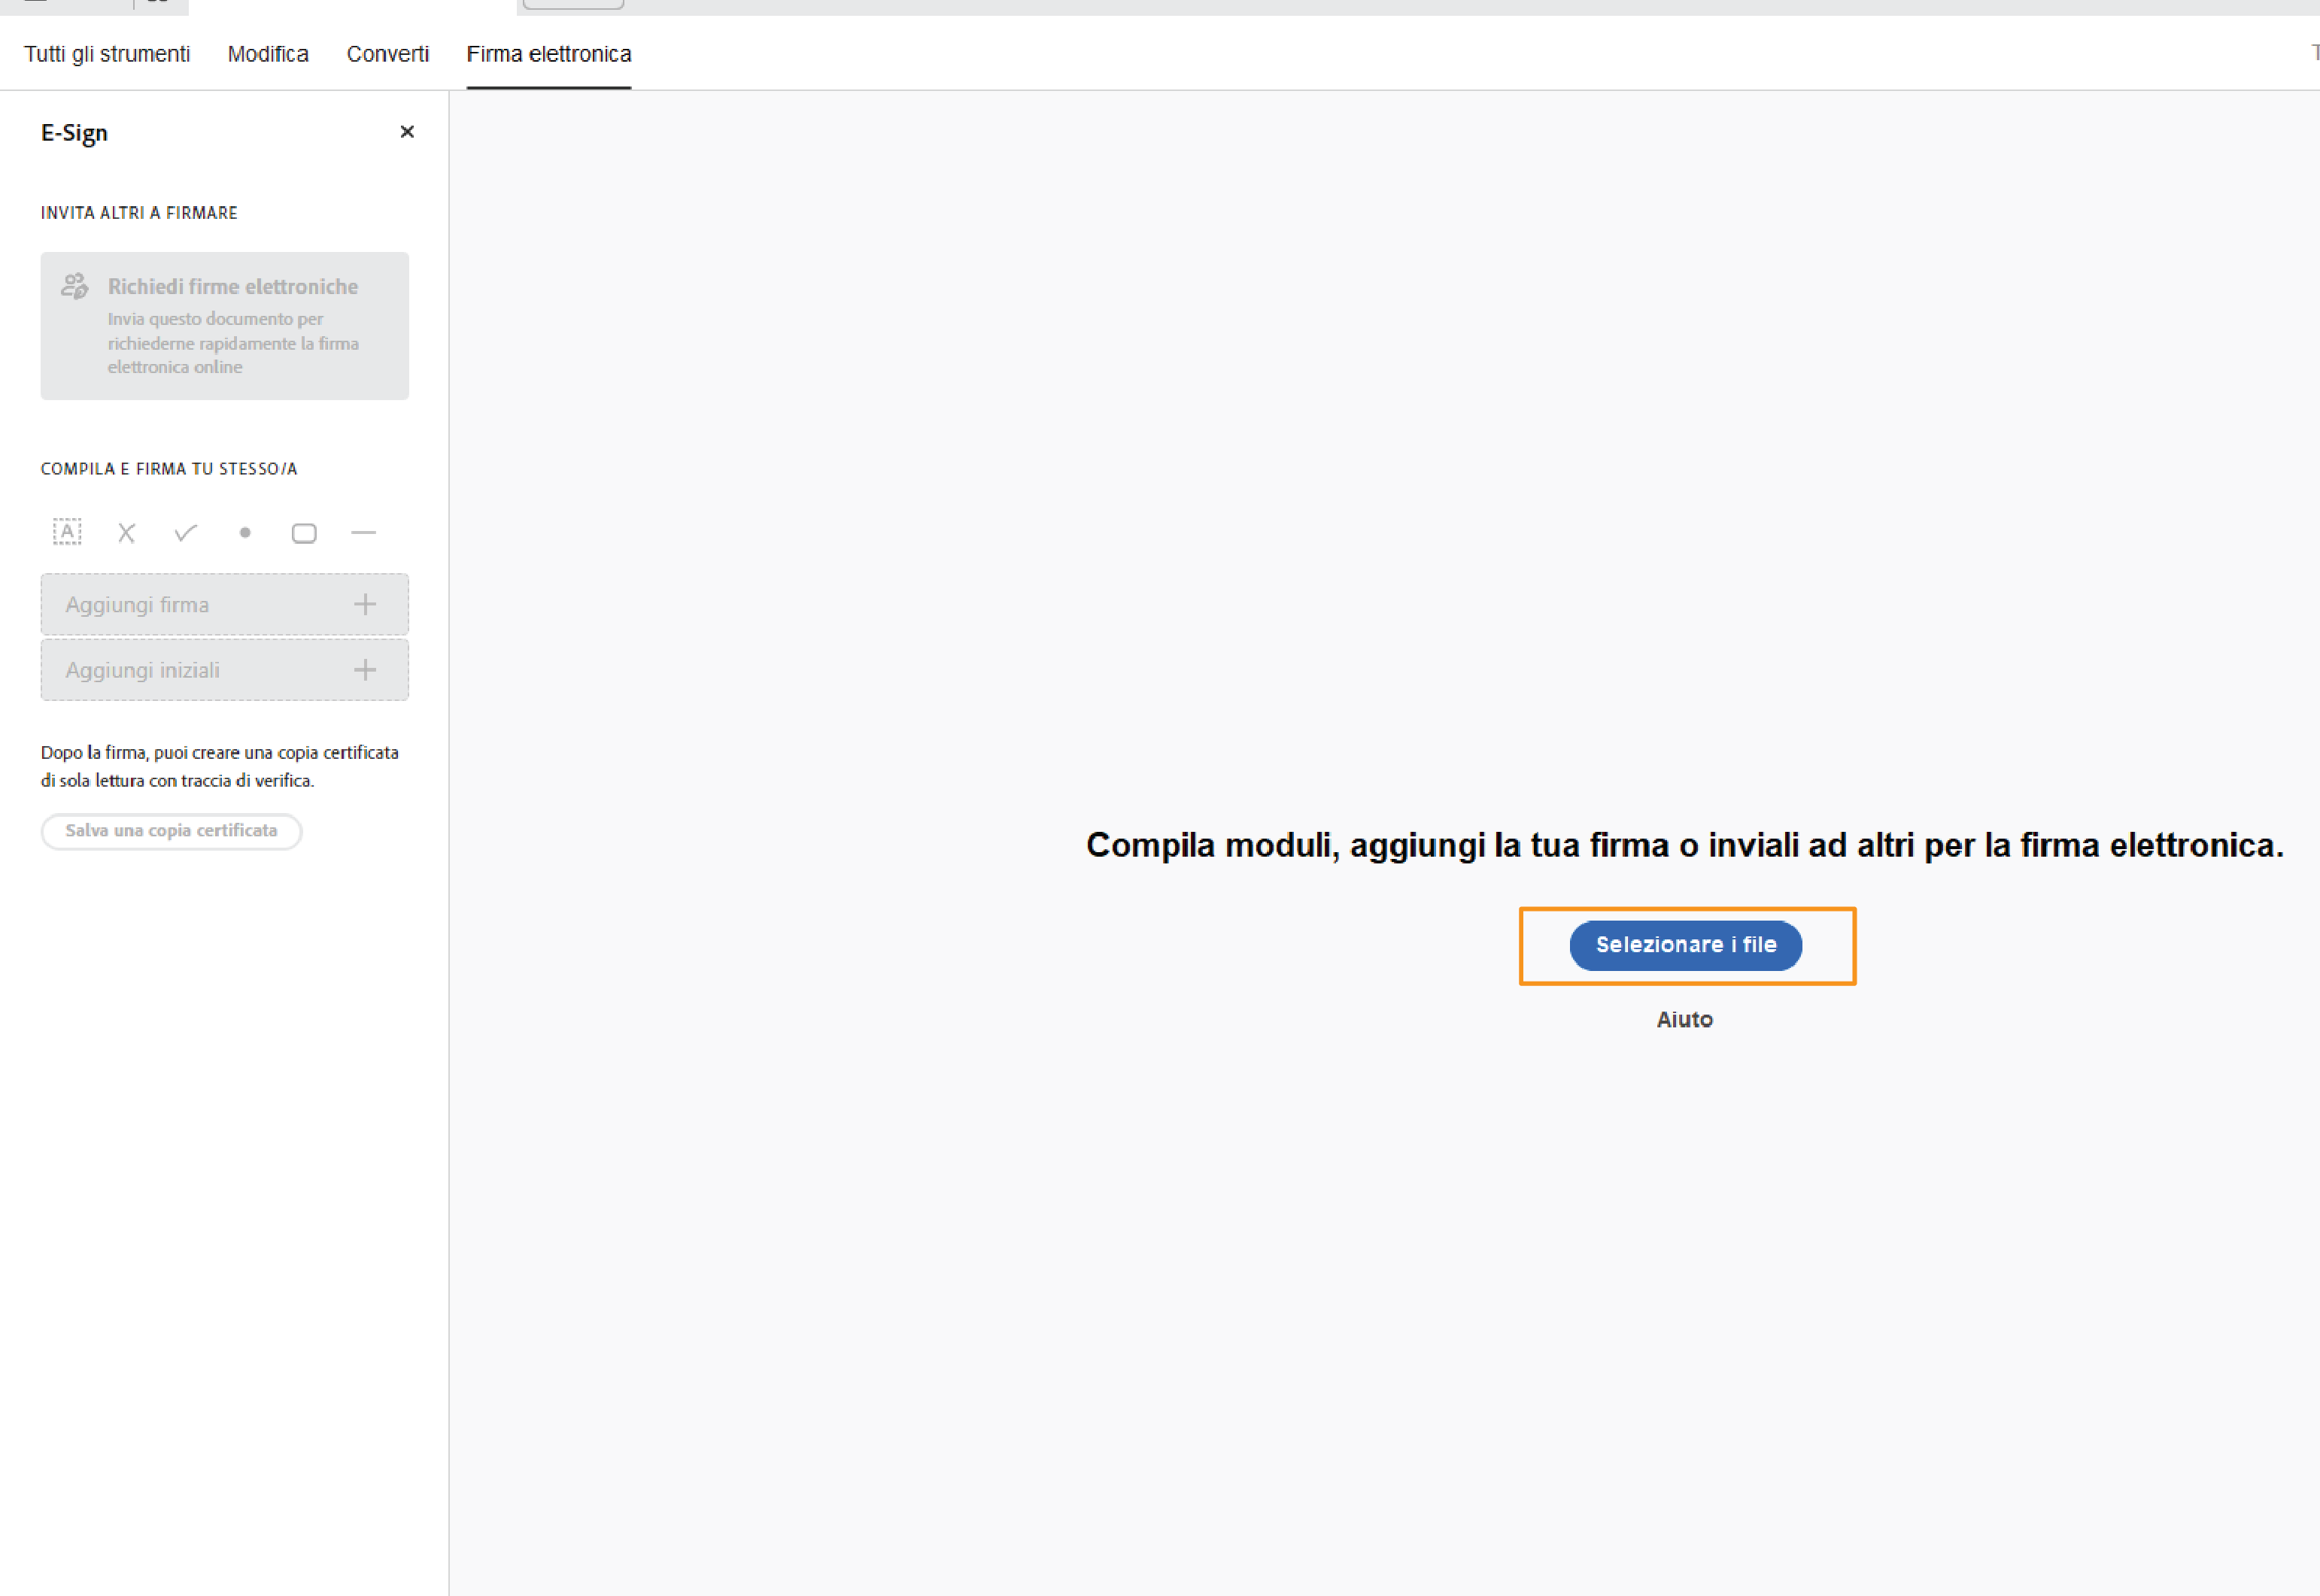Select the Firma elettronica tab
Viewport: 2320px width, 1596px height.
point(549,54)
